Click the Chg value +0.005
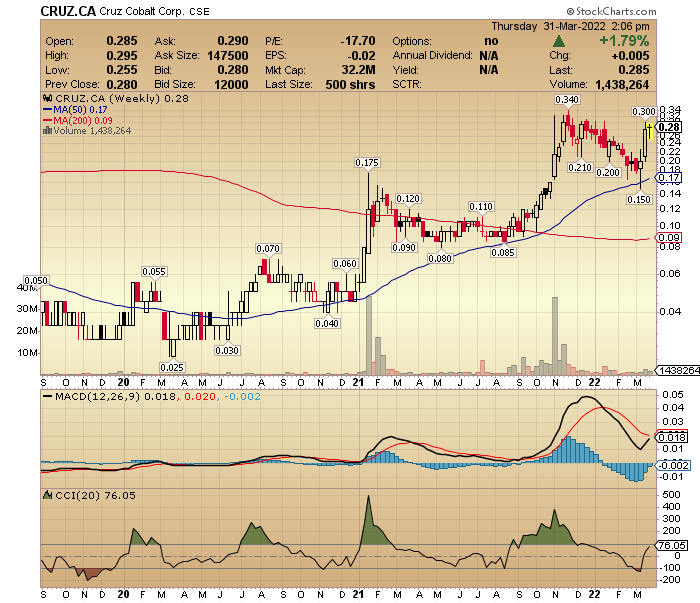Viewport: 700px width, 603px height. 630,56
